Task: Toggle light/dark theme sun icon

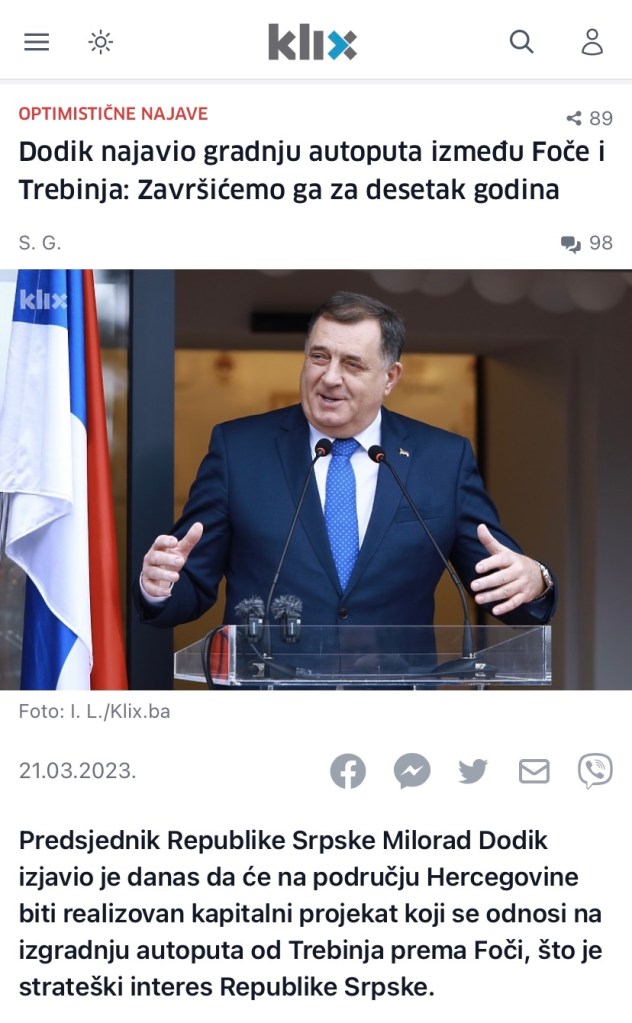Action: pyautogui.click(x=100, y=42)
